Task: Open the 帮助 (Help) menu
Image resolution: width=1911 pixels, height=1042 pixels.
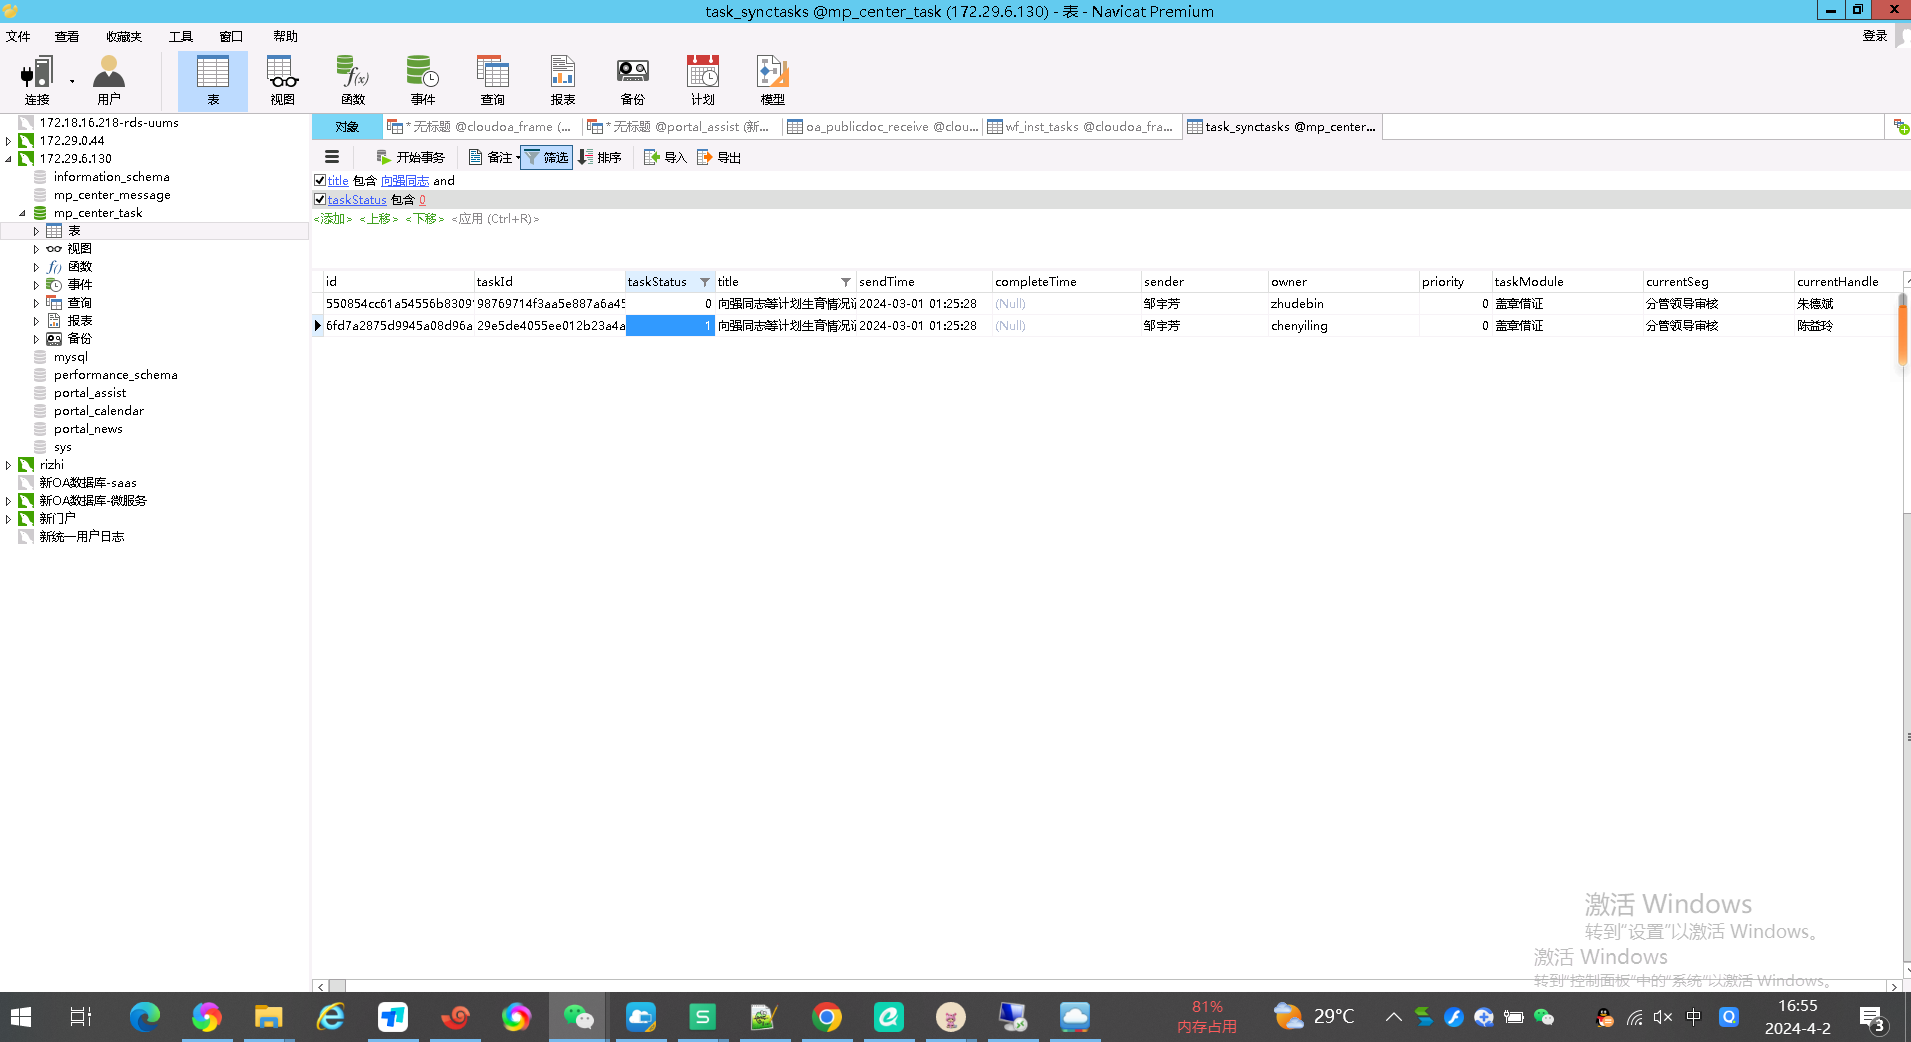Action: (286, 36)
